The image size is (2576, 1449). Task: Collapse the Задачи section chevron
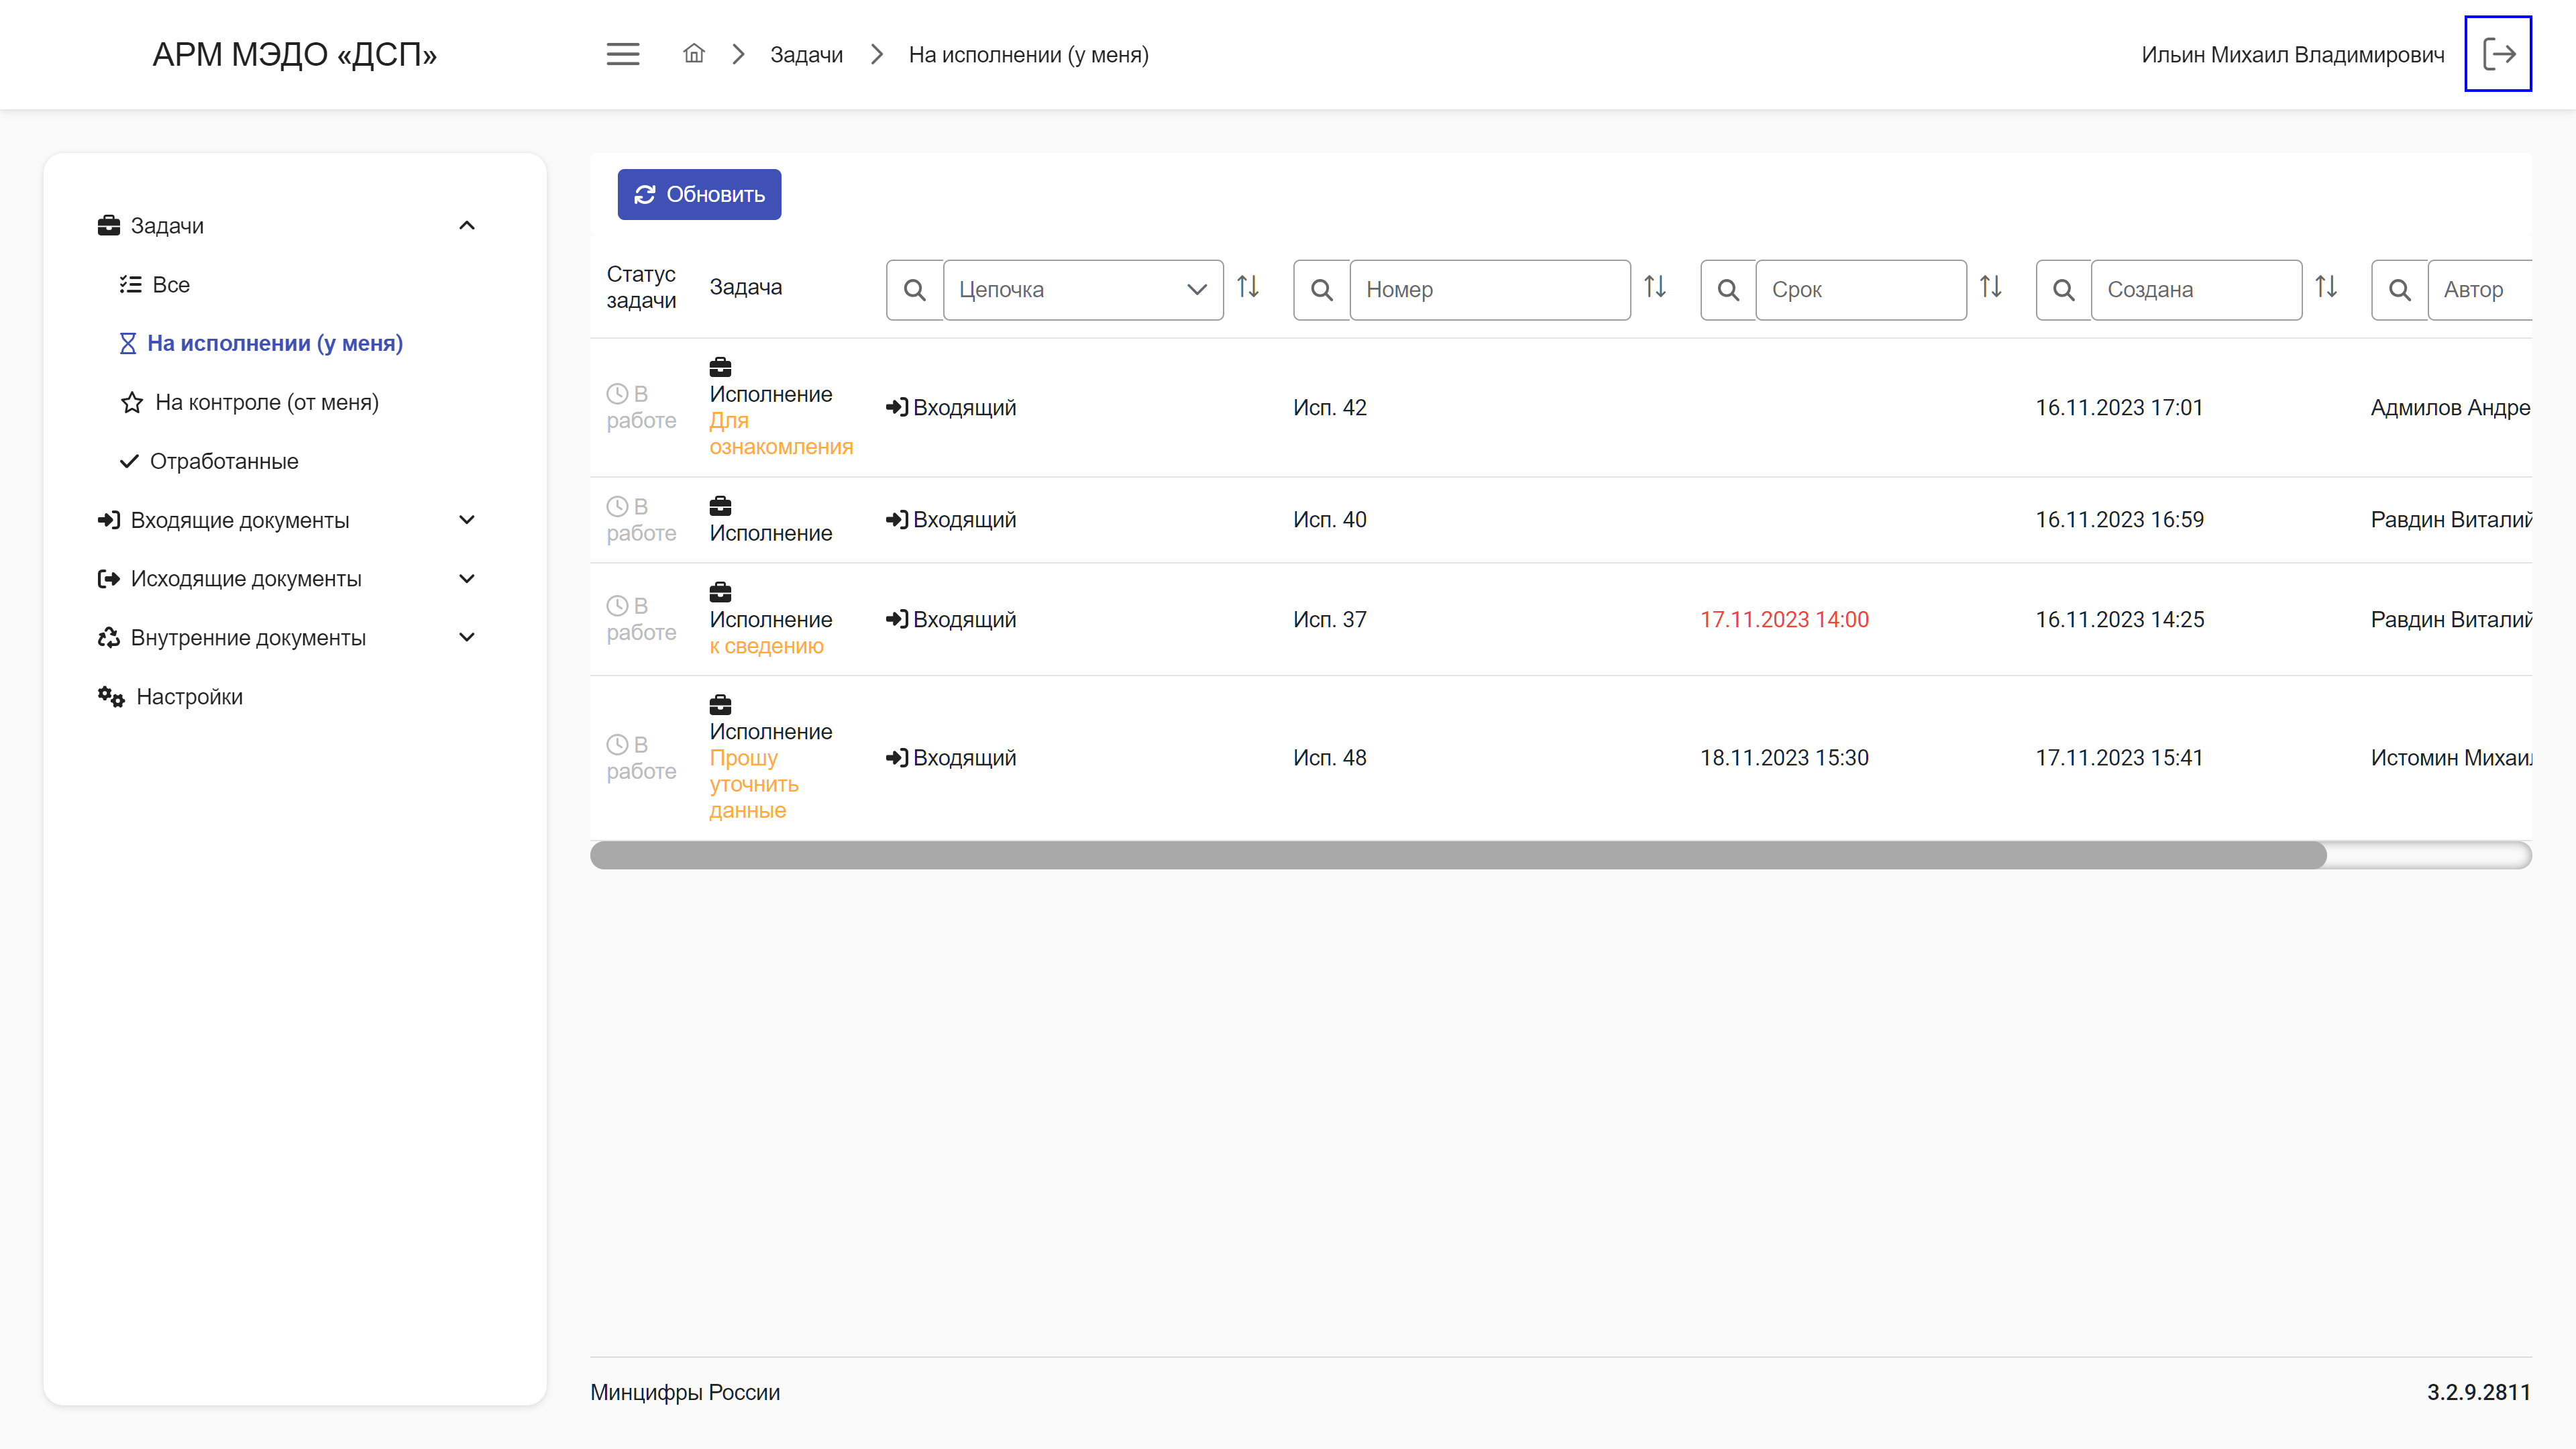[x=467, y=225]
